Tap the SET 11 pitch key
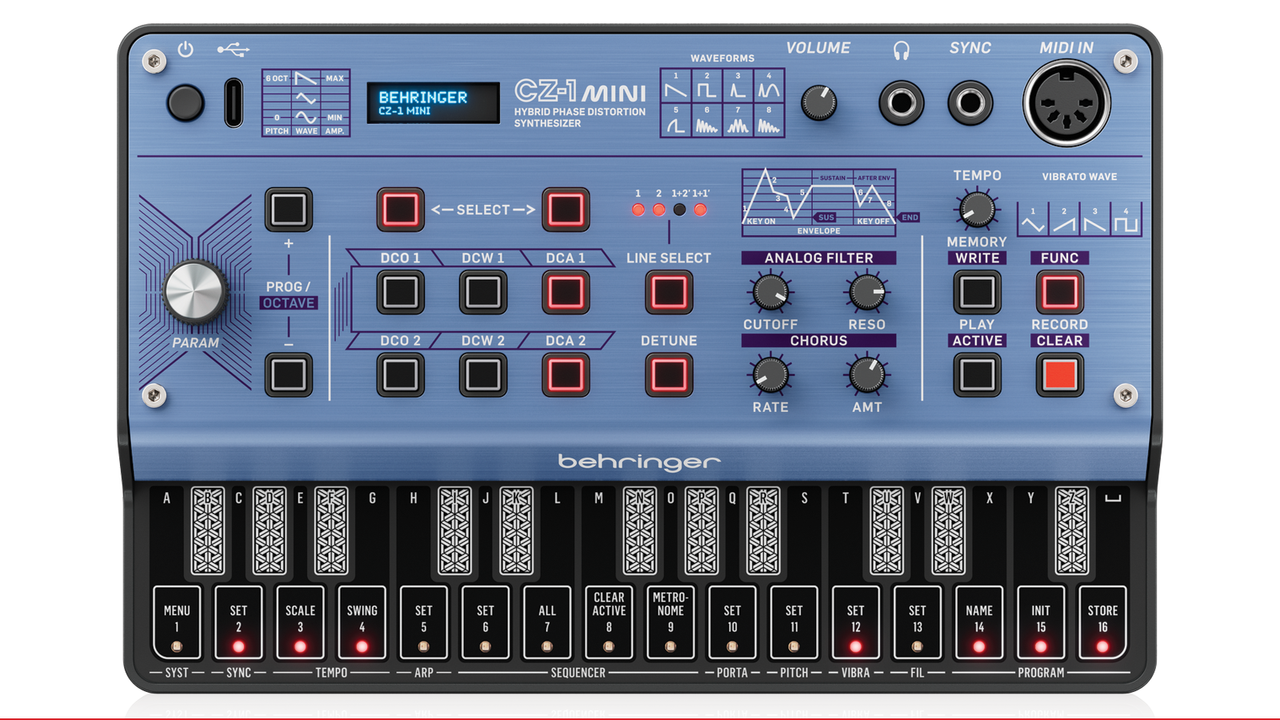Screen dimensions: 1280x720 point(794,622)
